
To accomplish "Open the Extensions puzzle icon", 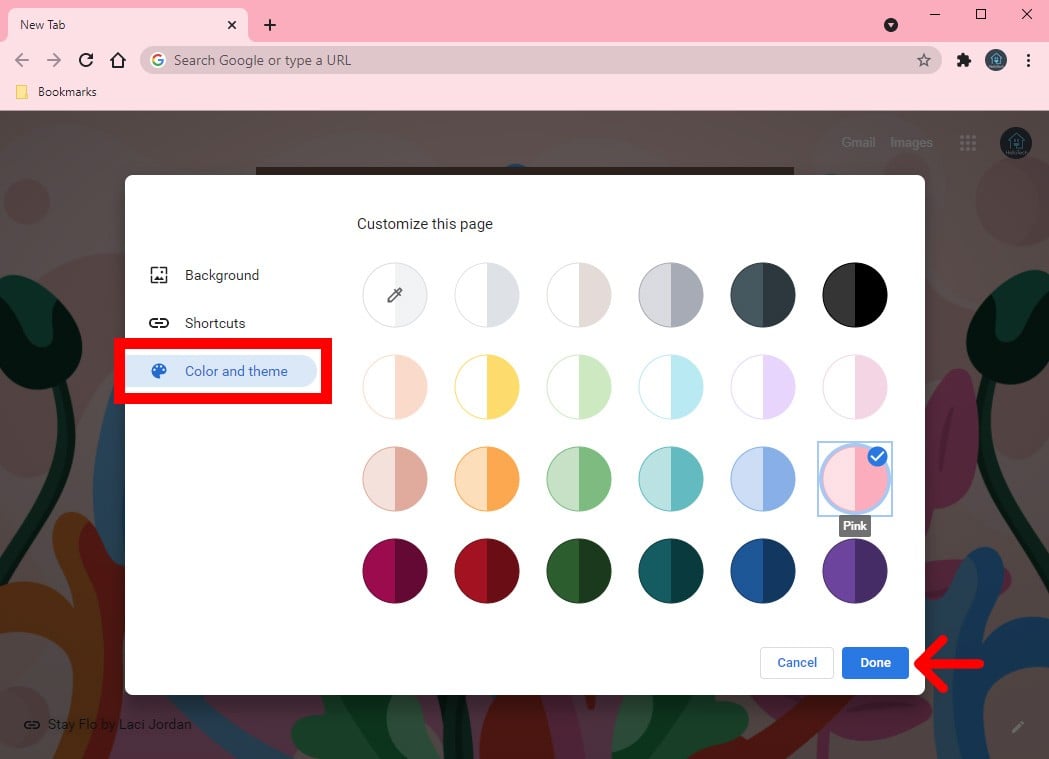I will point(963,60).
